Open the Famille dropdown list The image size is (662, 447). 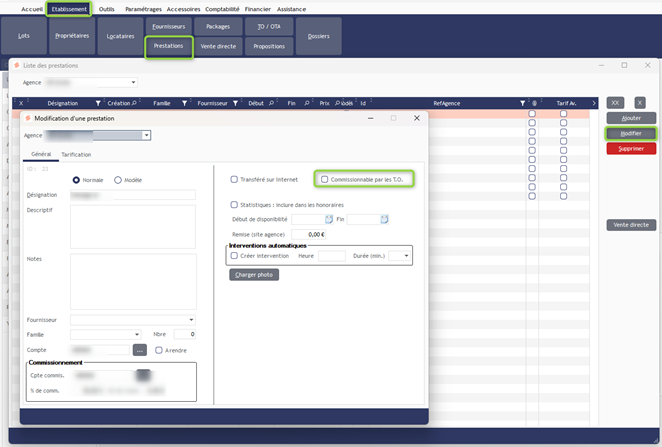pyautogui.click(x=136, y=334)
